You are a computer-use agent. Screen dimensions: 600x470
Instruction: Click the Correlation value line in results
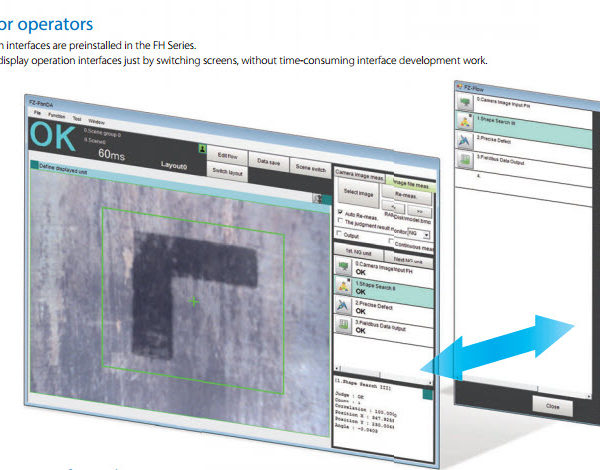click(366, 410)
